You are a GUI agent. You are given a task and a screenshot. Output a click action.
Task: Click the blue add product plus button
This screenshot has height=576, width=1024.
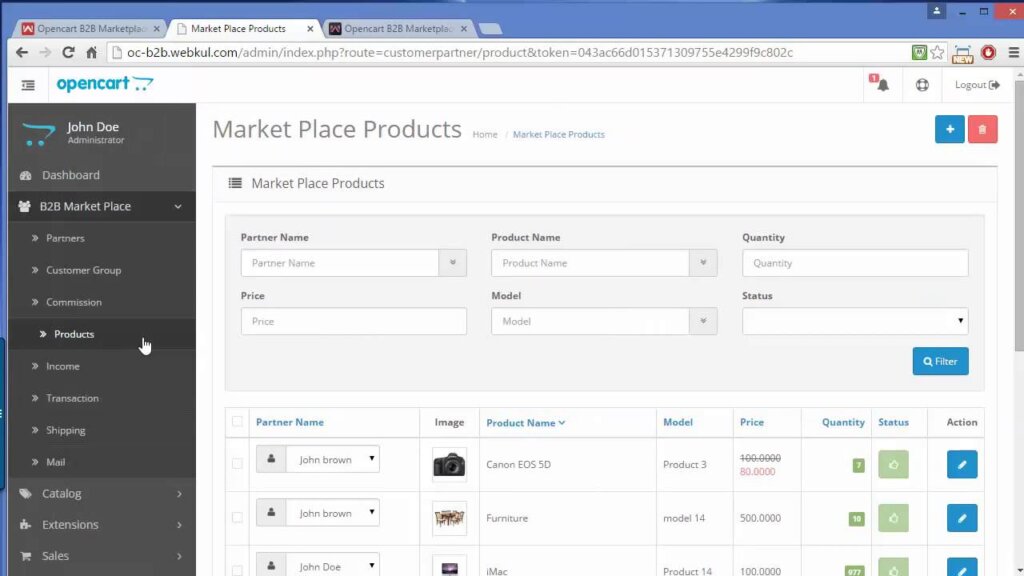coord(950,129)
